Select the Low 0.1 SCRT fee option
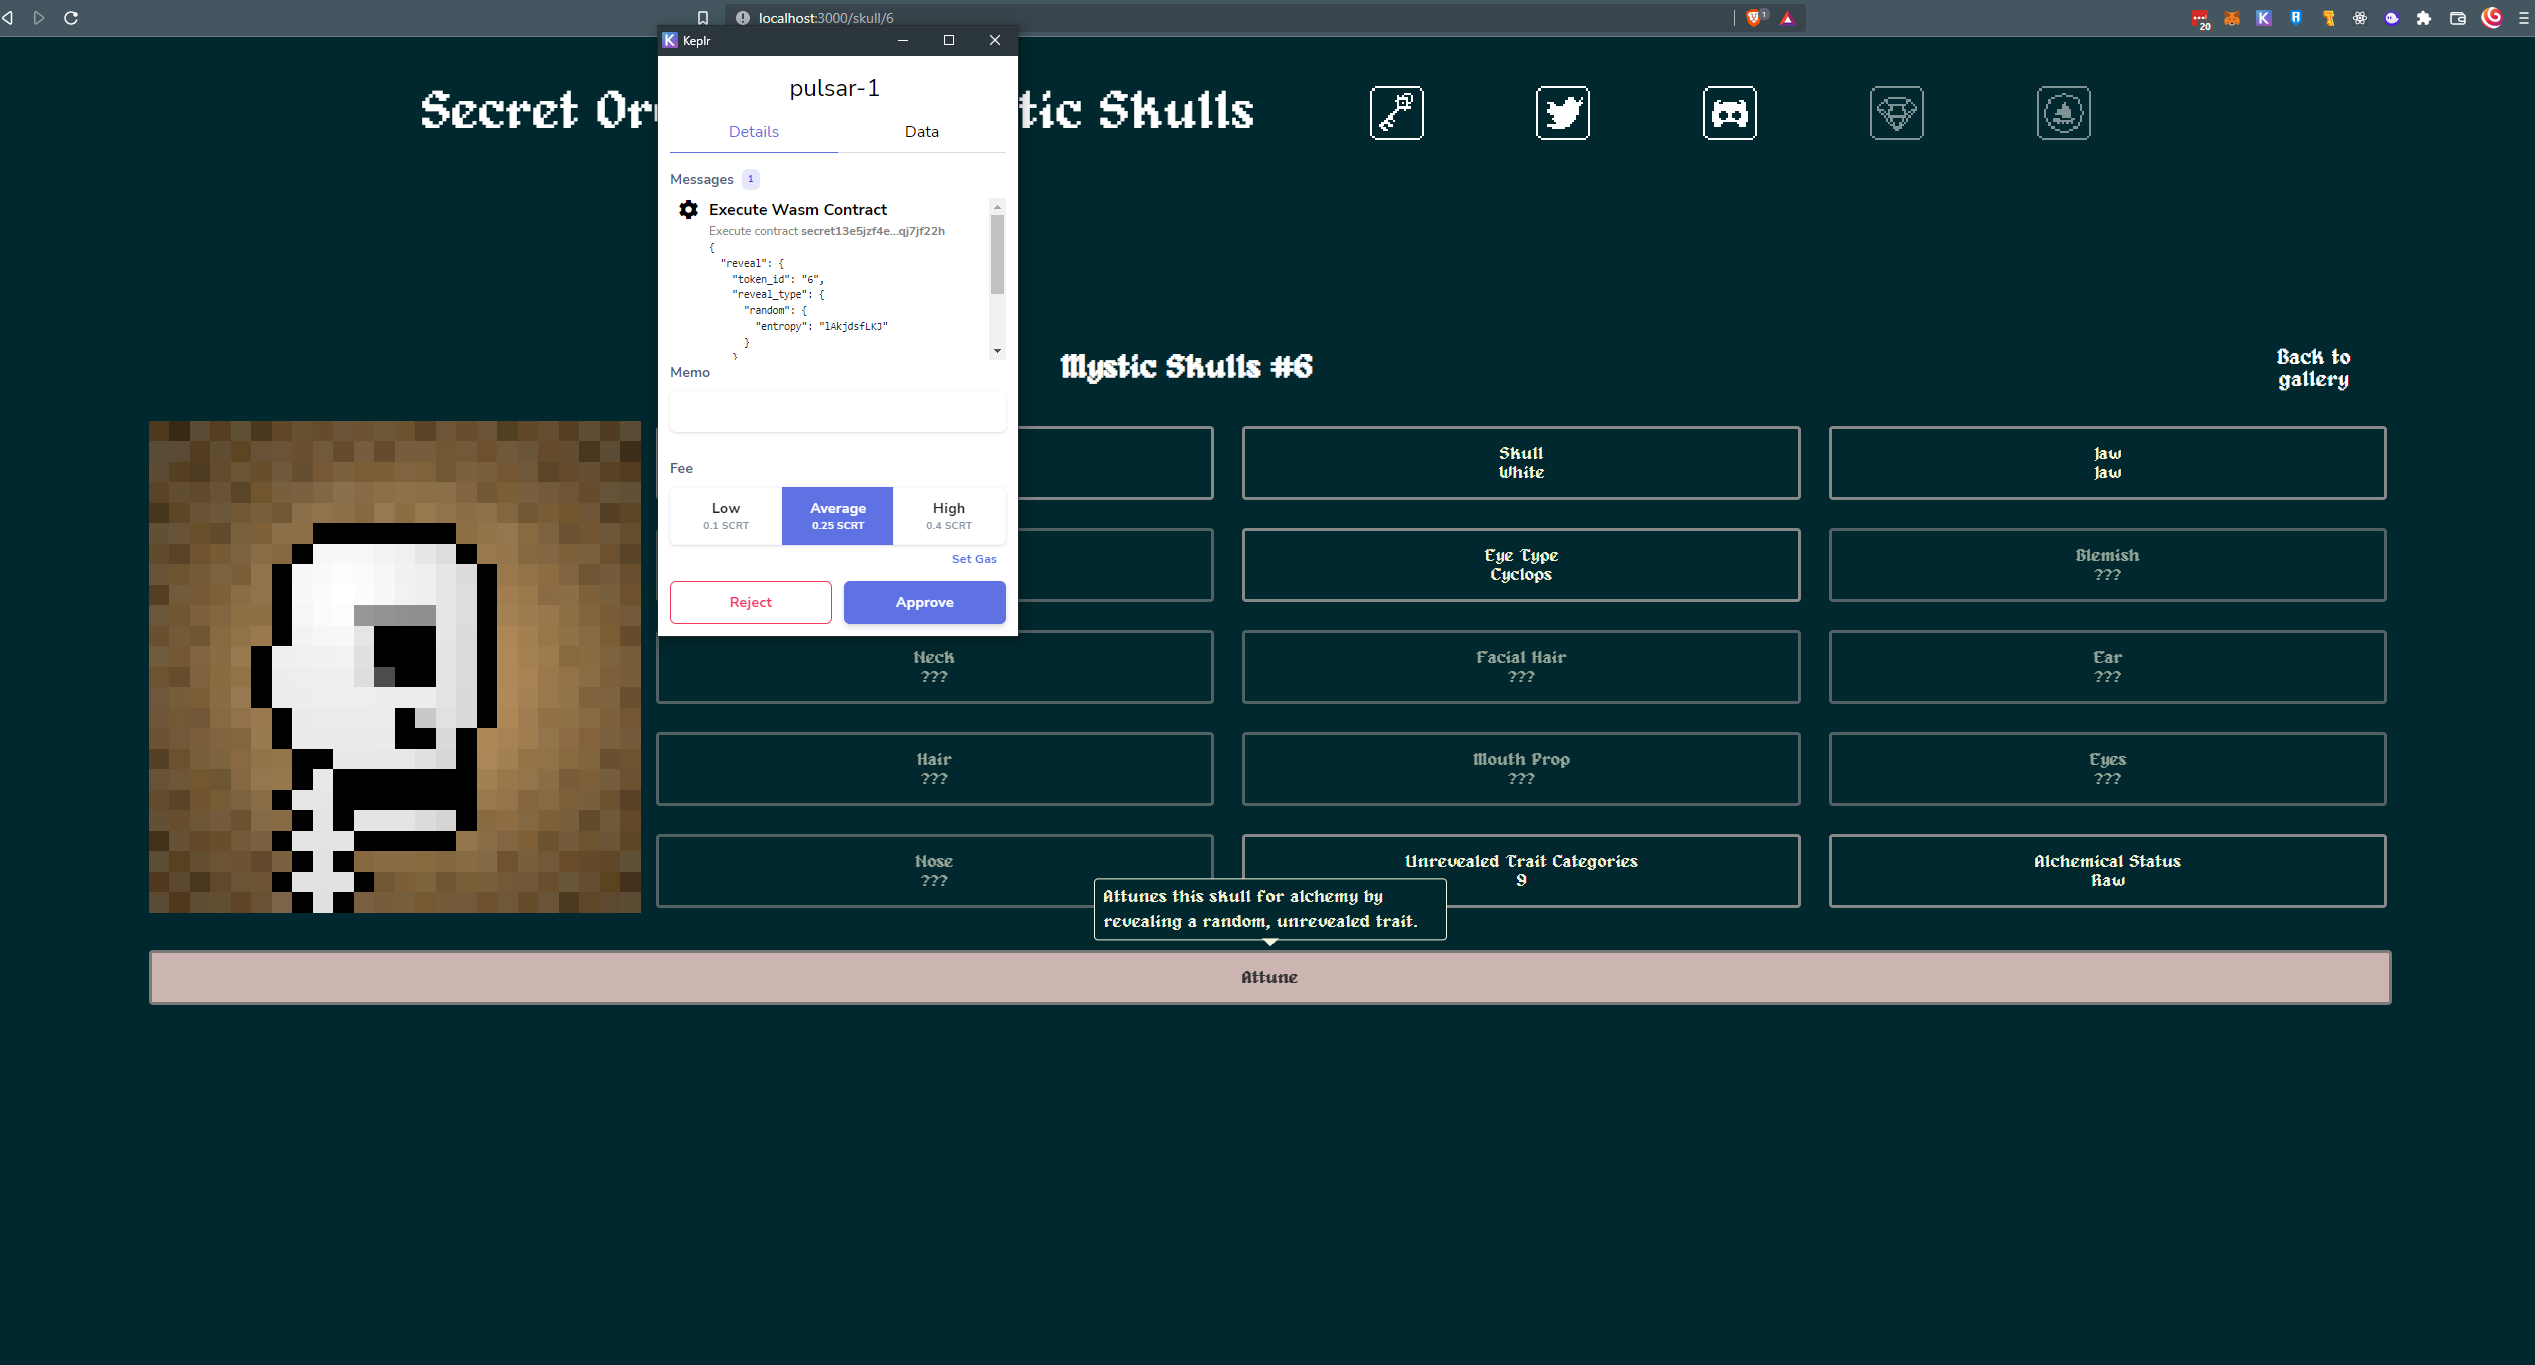 [725, 515]
